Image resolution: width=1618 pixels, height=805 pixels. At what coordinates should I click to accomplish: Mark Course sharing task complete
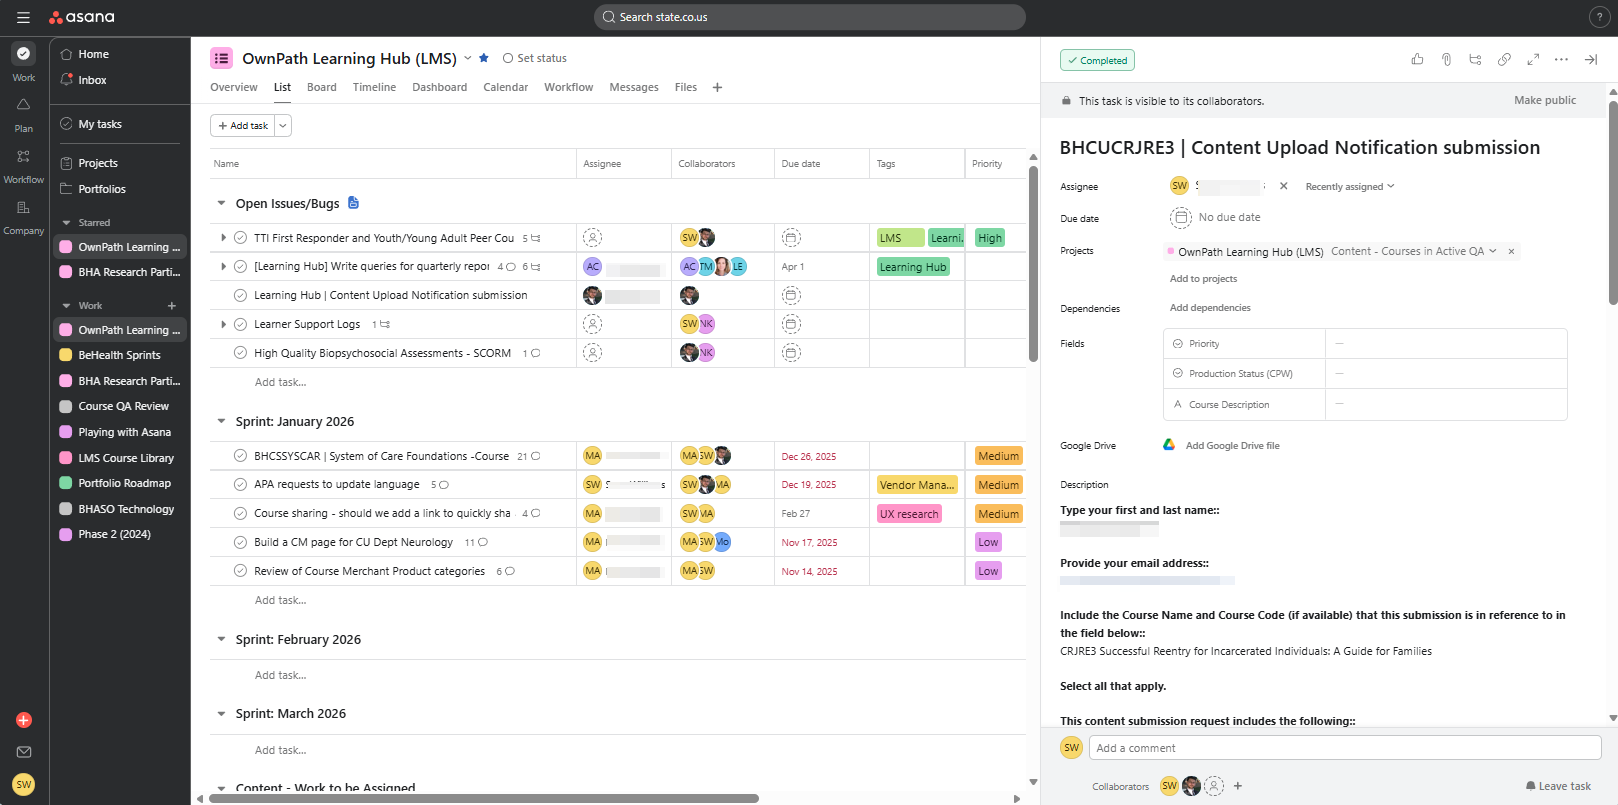(x=240, y=513)
